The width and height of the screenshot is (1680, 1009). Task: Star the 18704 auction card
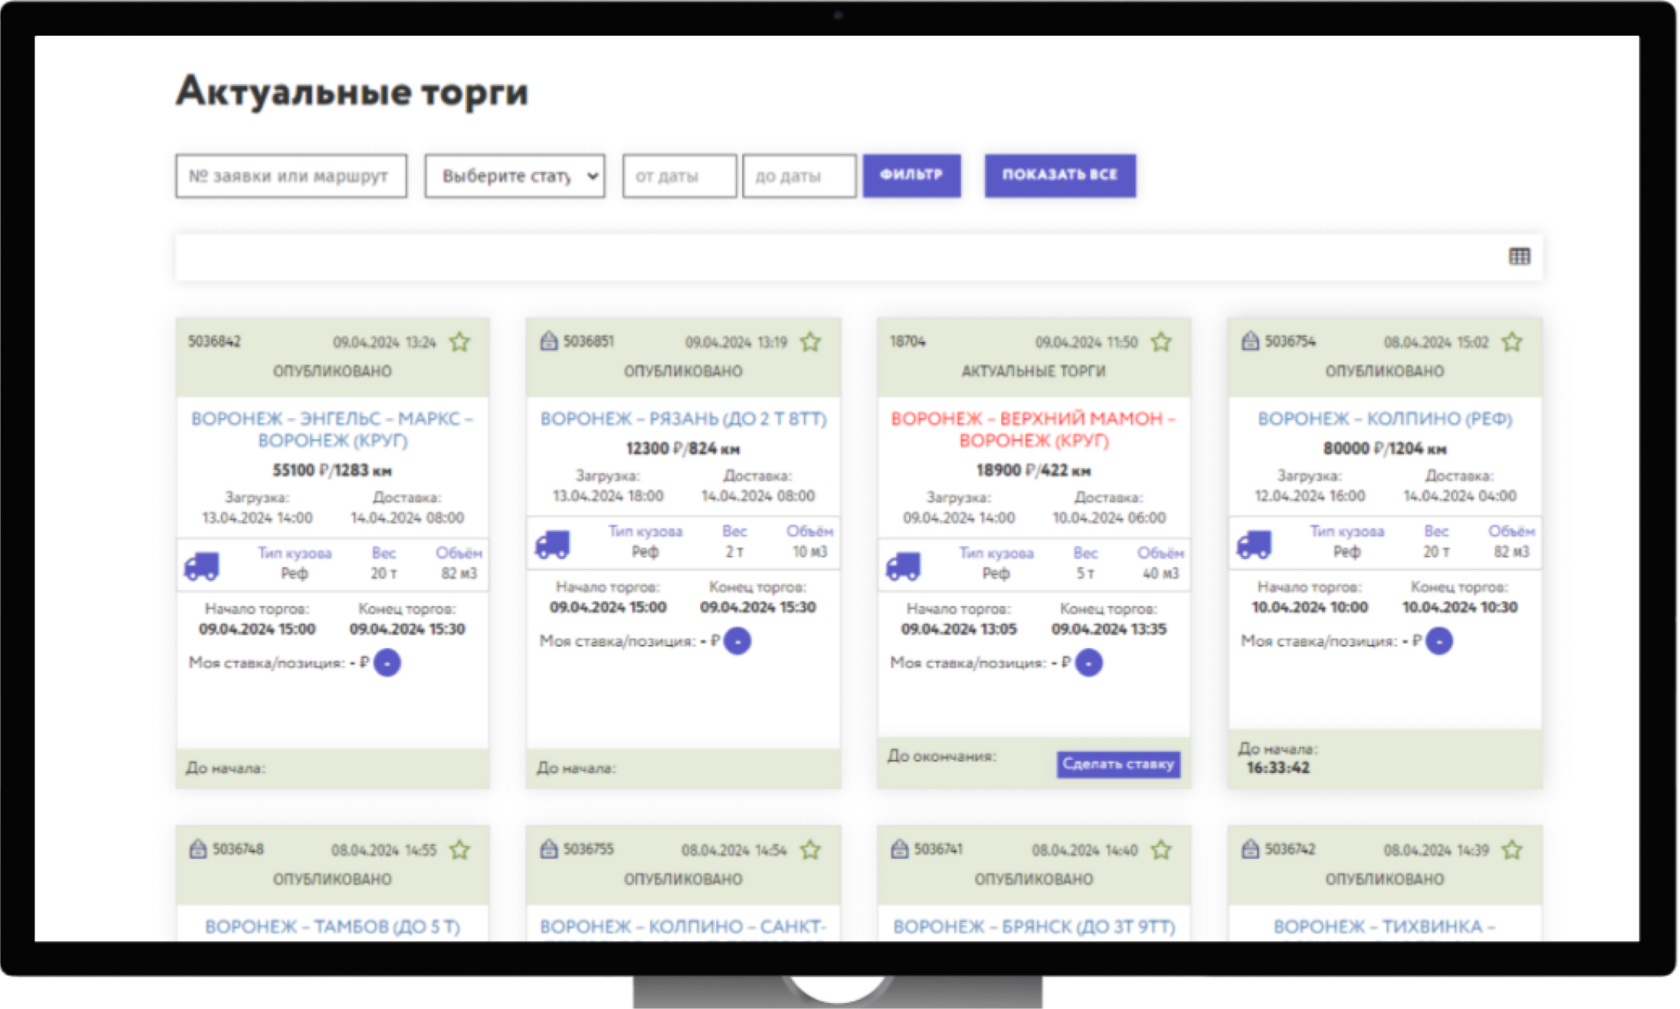1161,342
